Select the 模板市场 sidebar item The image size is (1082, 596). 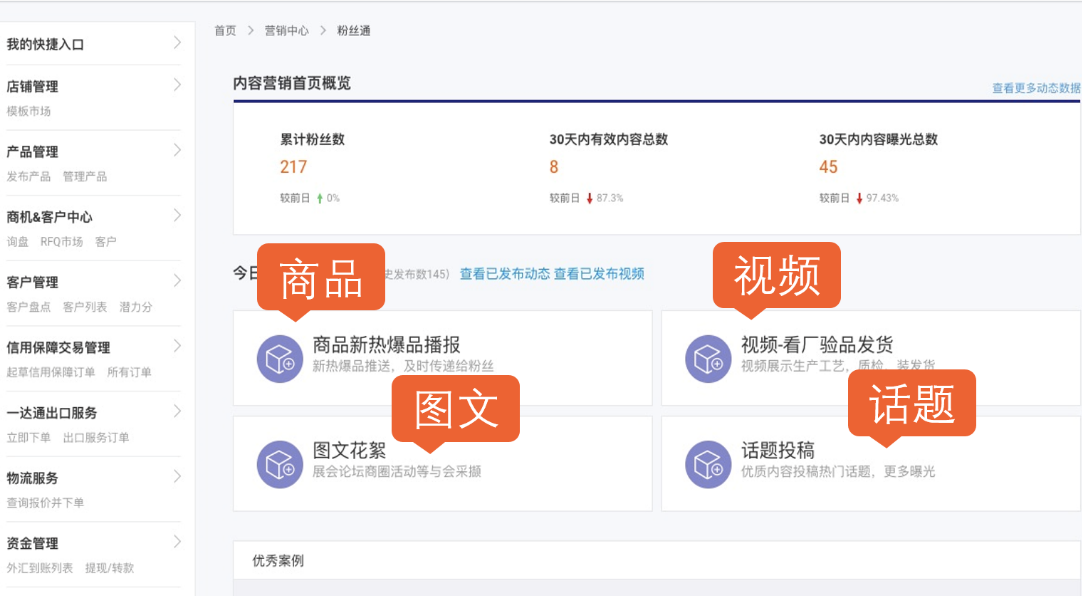29,111
